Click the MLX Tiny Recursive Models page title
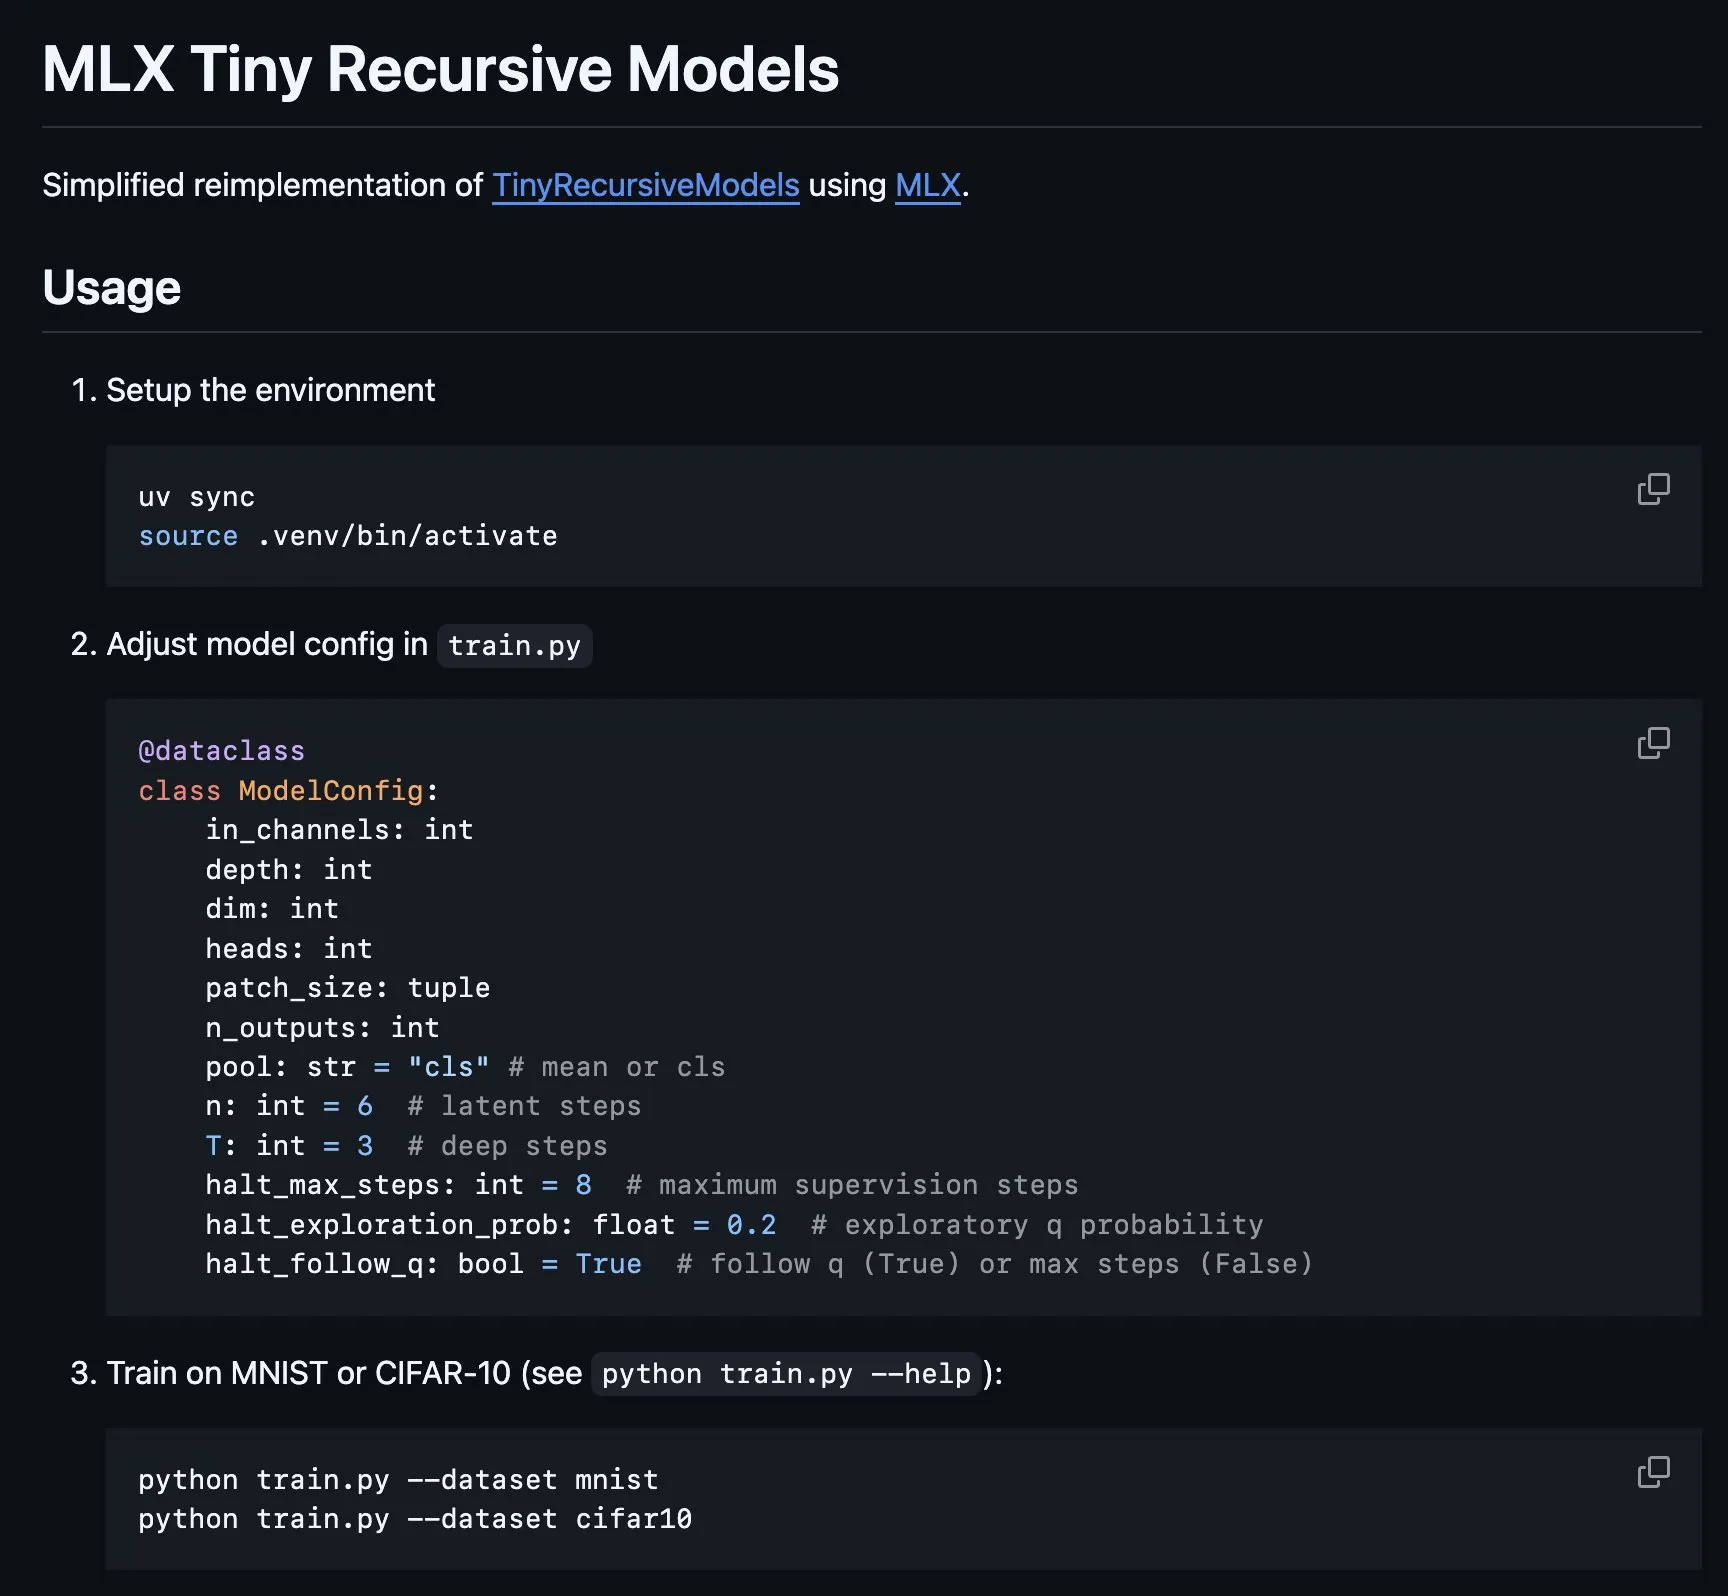1728x1596 pixels. 440,68
